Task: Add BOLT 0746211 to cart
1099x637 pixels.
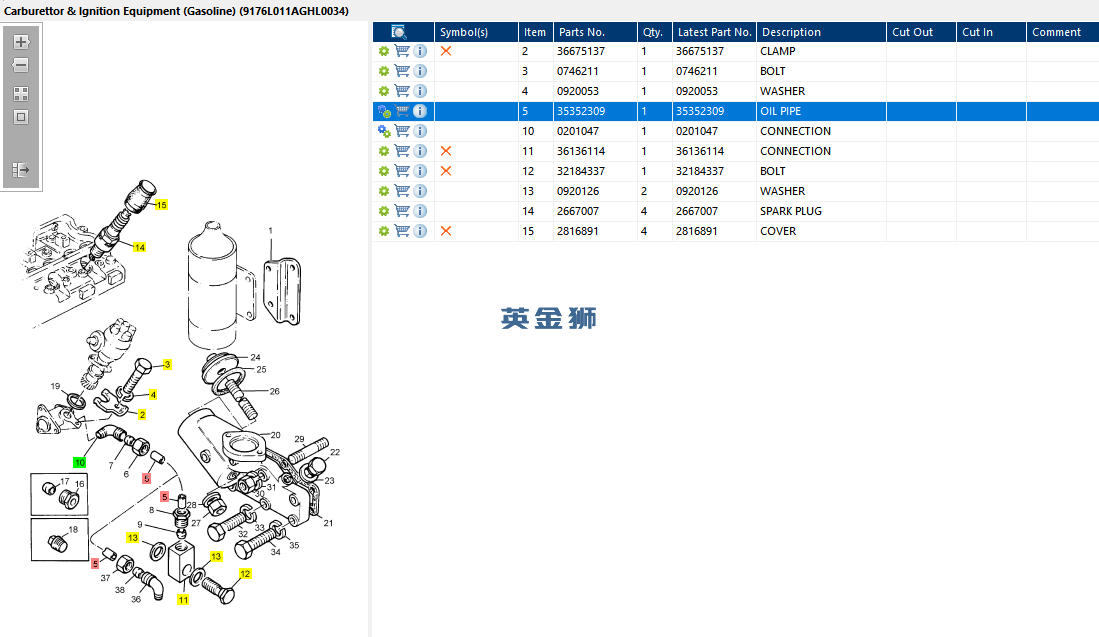Action: [402, 71]
